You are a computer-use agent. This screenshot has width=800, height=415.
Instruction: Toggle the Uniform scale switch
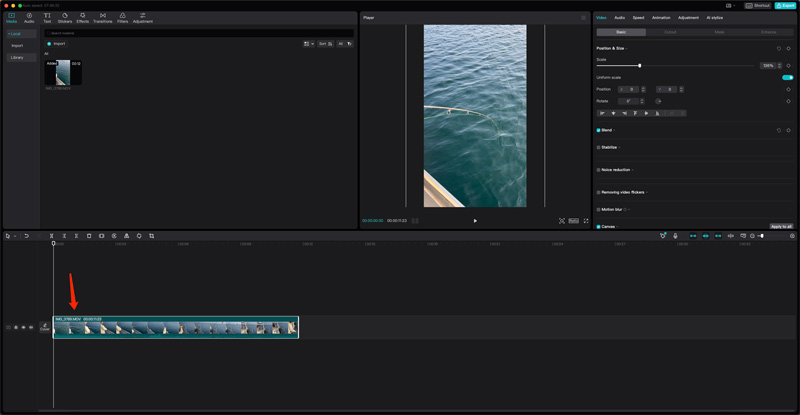(x=788, y=77)
